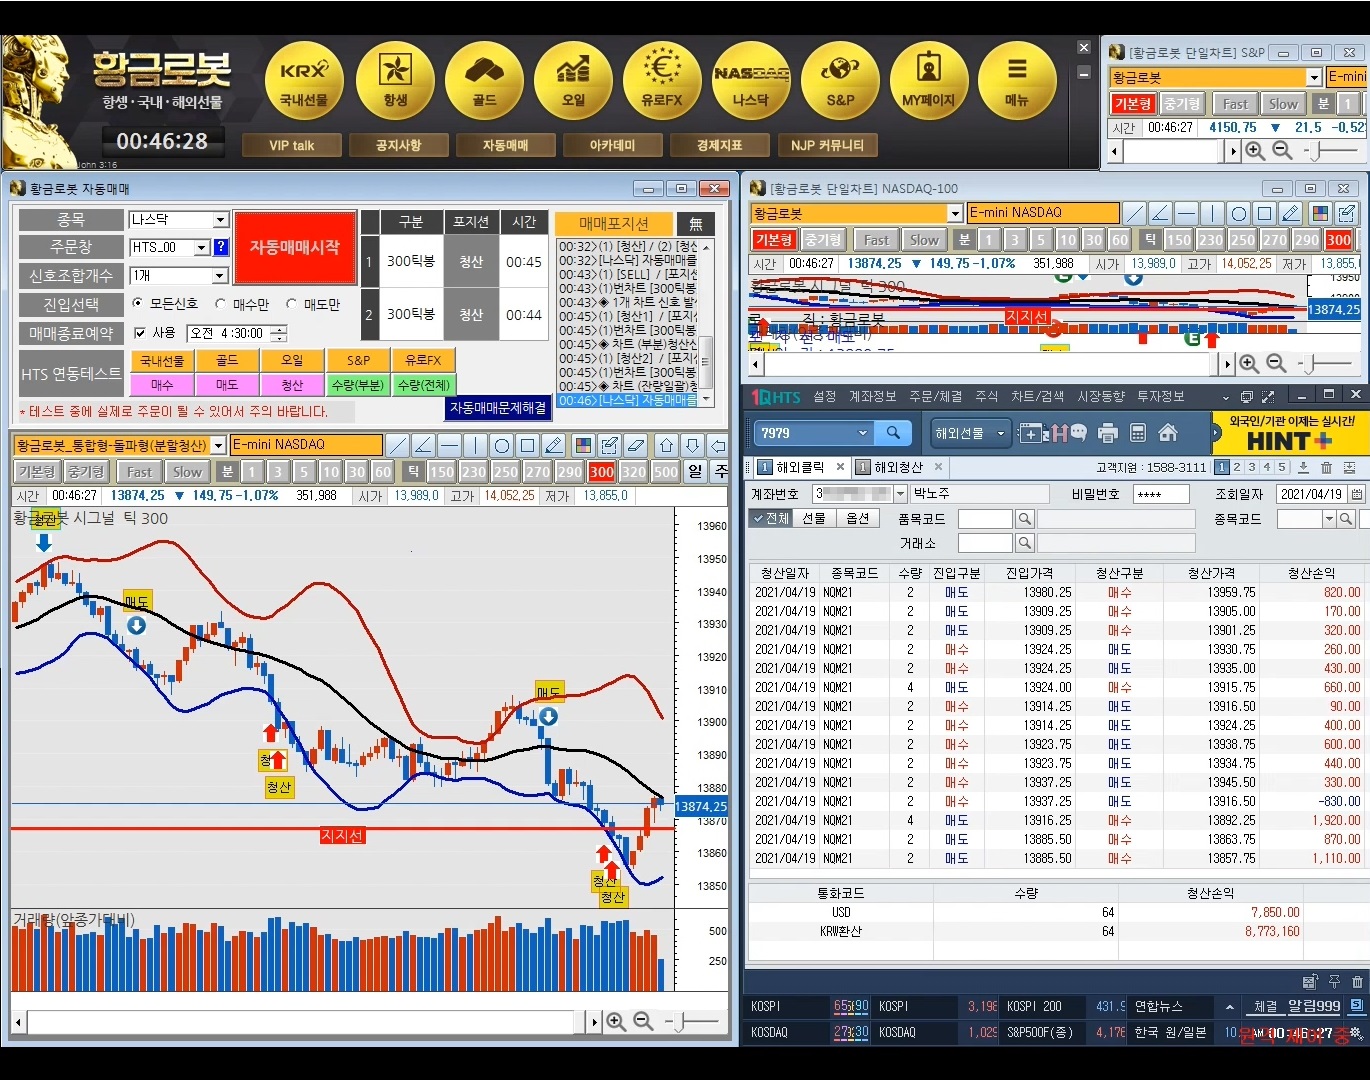The height and width of the screenshot is (1080, 1370).
Task: Select pencil drawing tool in main chart
Action: point(554,445)
